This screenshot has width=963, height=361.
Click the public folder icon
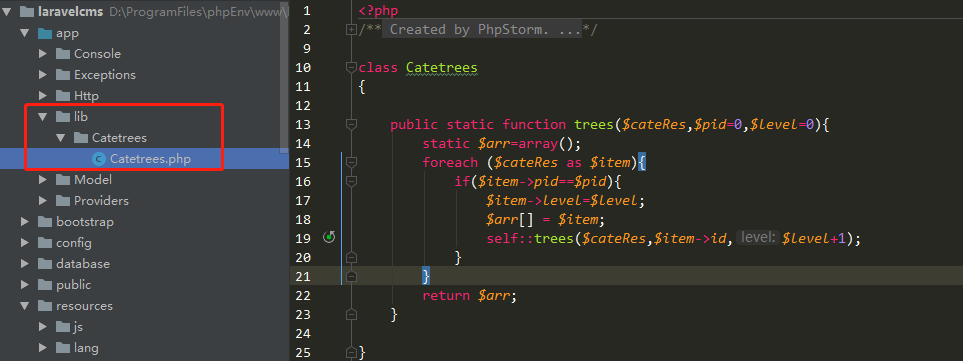pyautogui.click(x=45, y=284)
